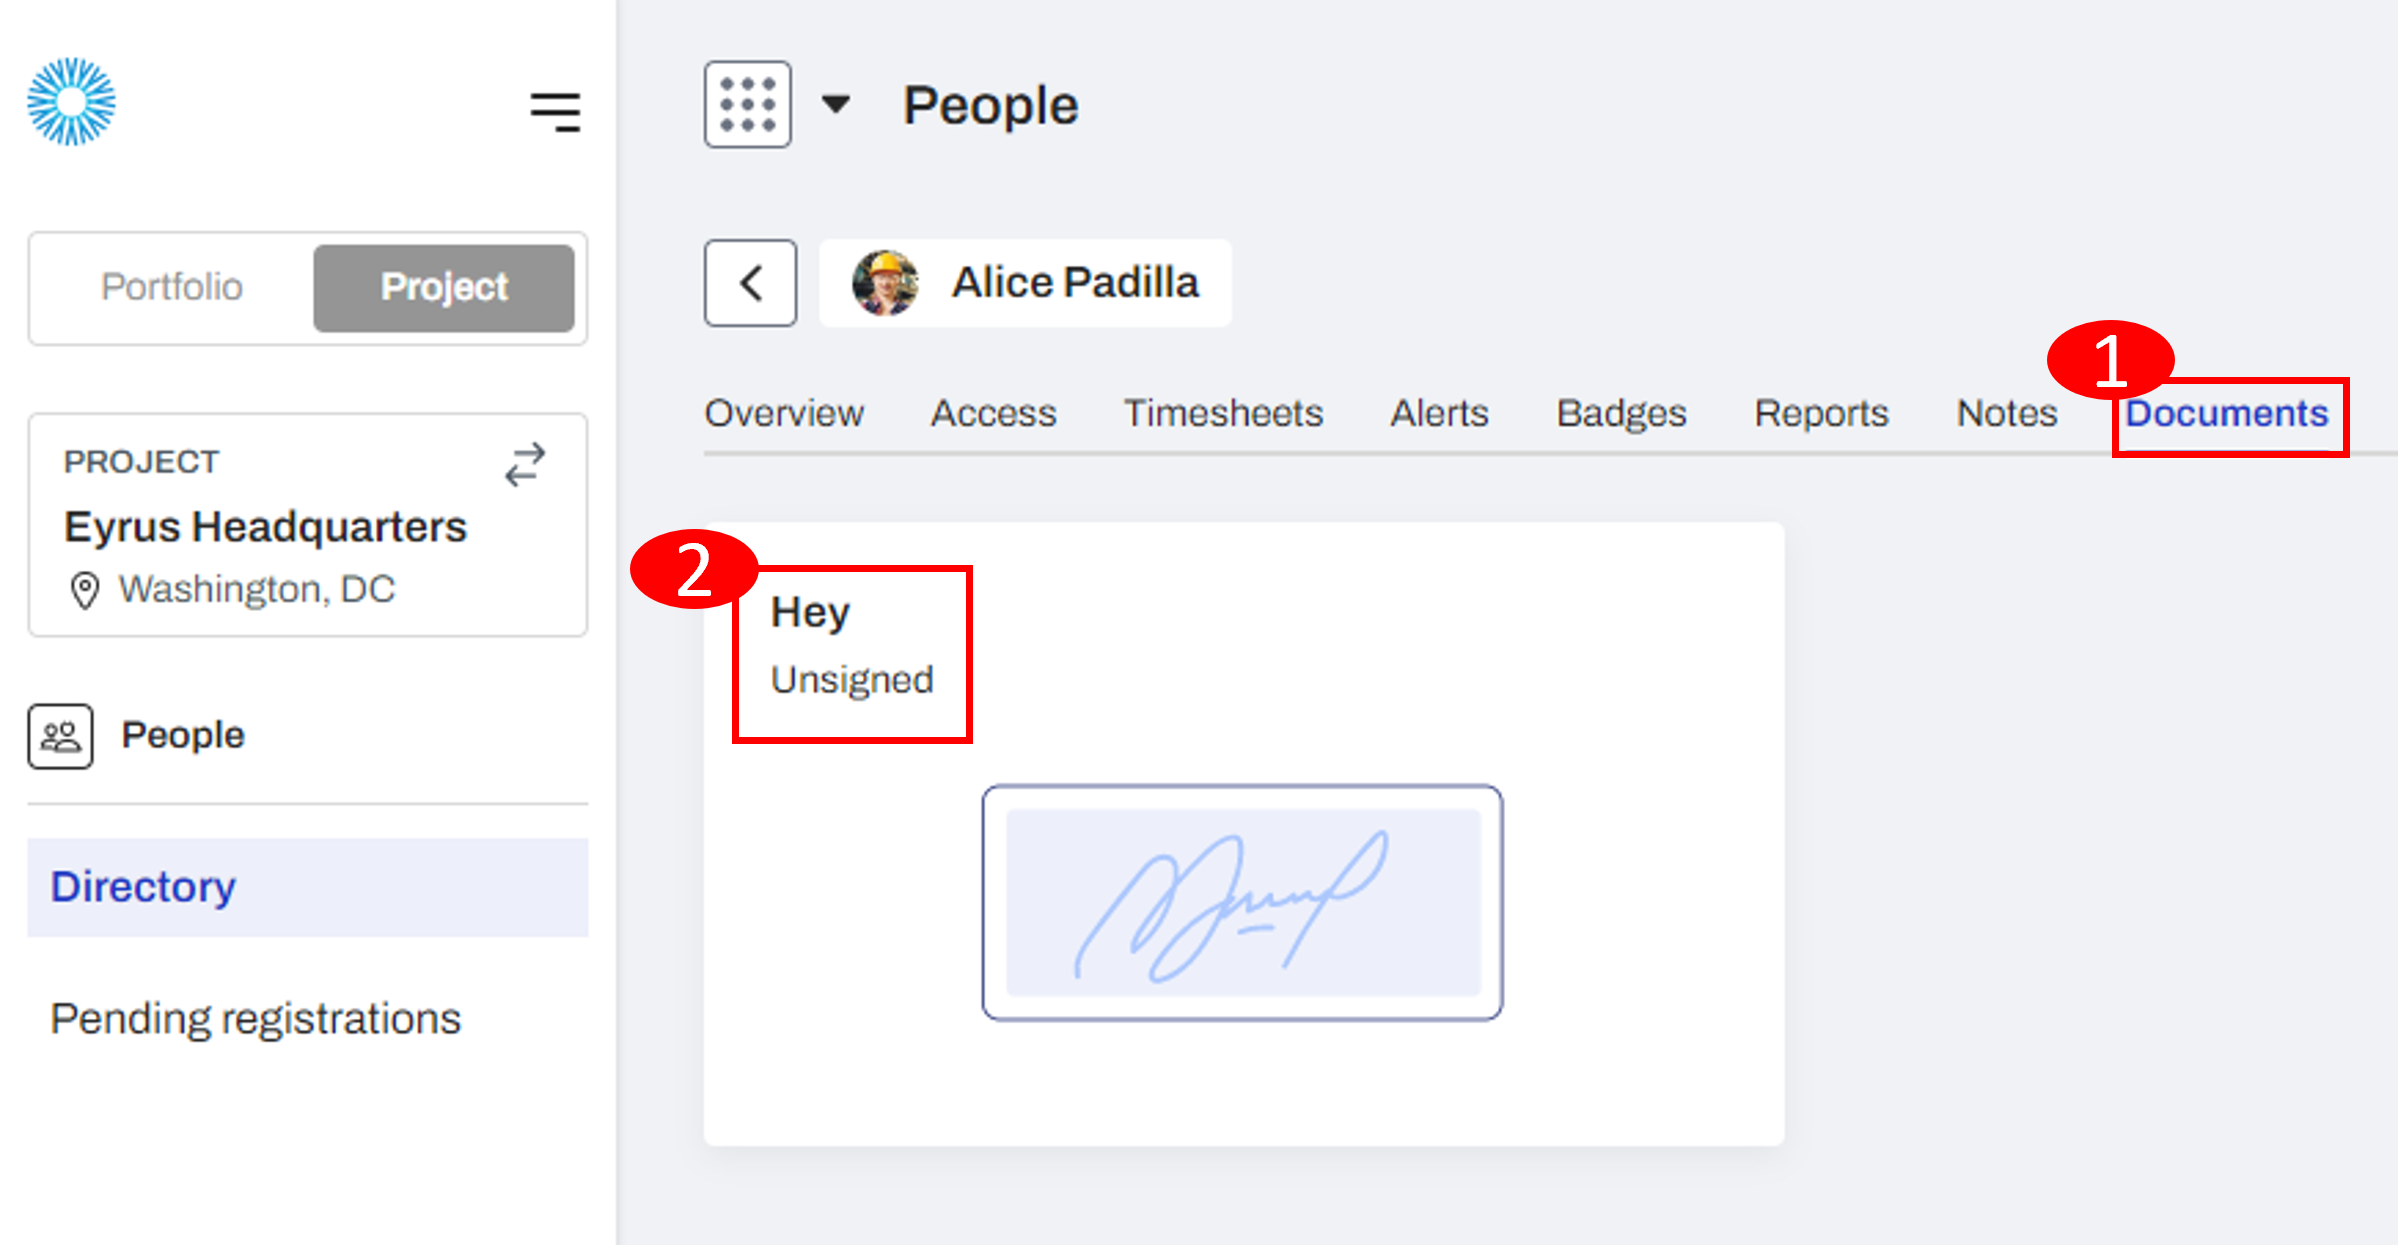Screen dimensions: 2398x1245
Task: Go back using the left chevron button
Action: pyautogui.click(x=750, y=283)
